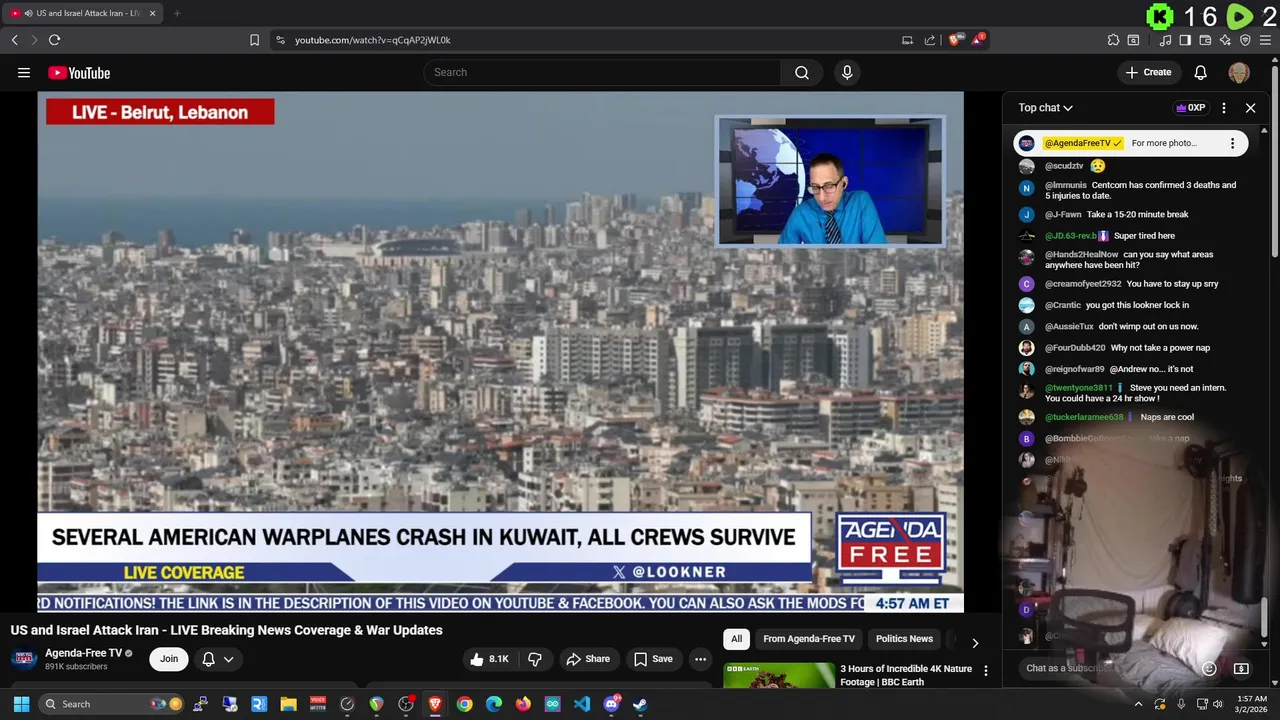The image size is (1280, 720).
Task: Start voice search with microphone icon
Action: [847, 72]
